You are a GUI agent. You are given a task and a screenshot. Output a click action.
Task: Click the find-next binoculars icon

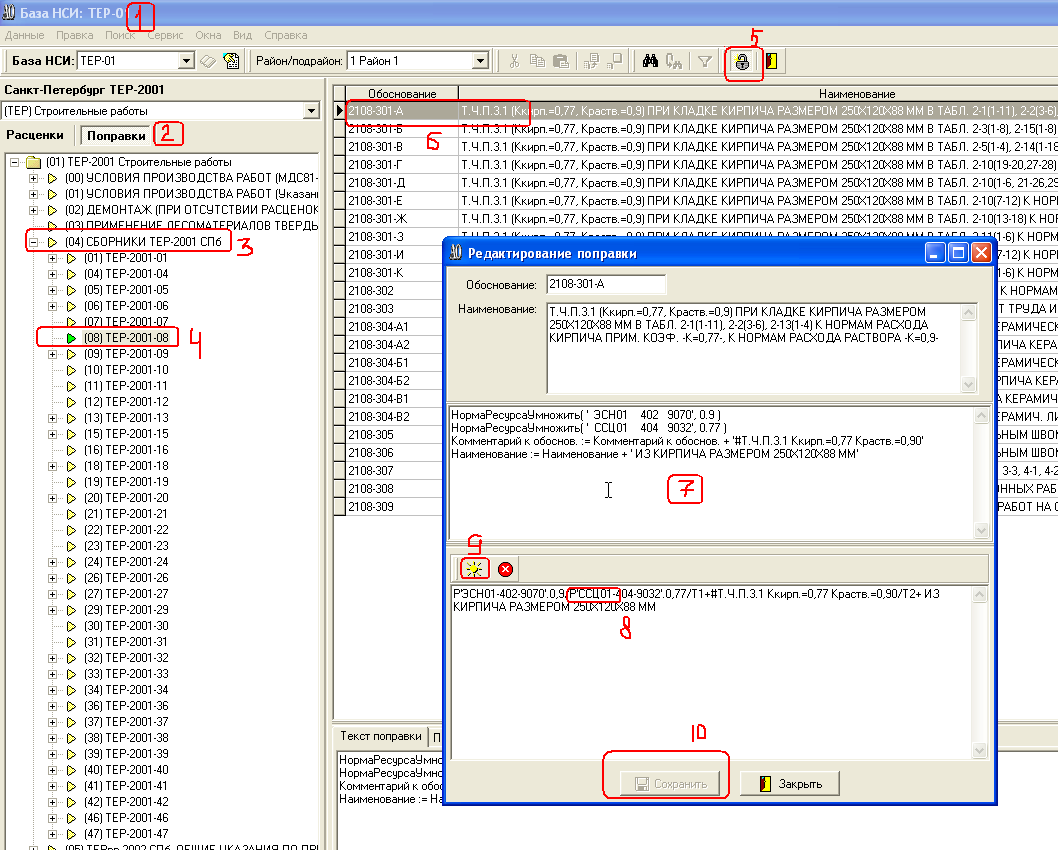673,61
